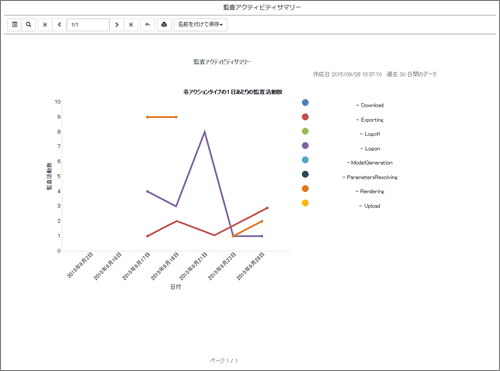
Task: Click the 監査活動数 y-axis label
Action: (49, 176)
